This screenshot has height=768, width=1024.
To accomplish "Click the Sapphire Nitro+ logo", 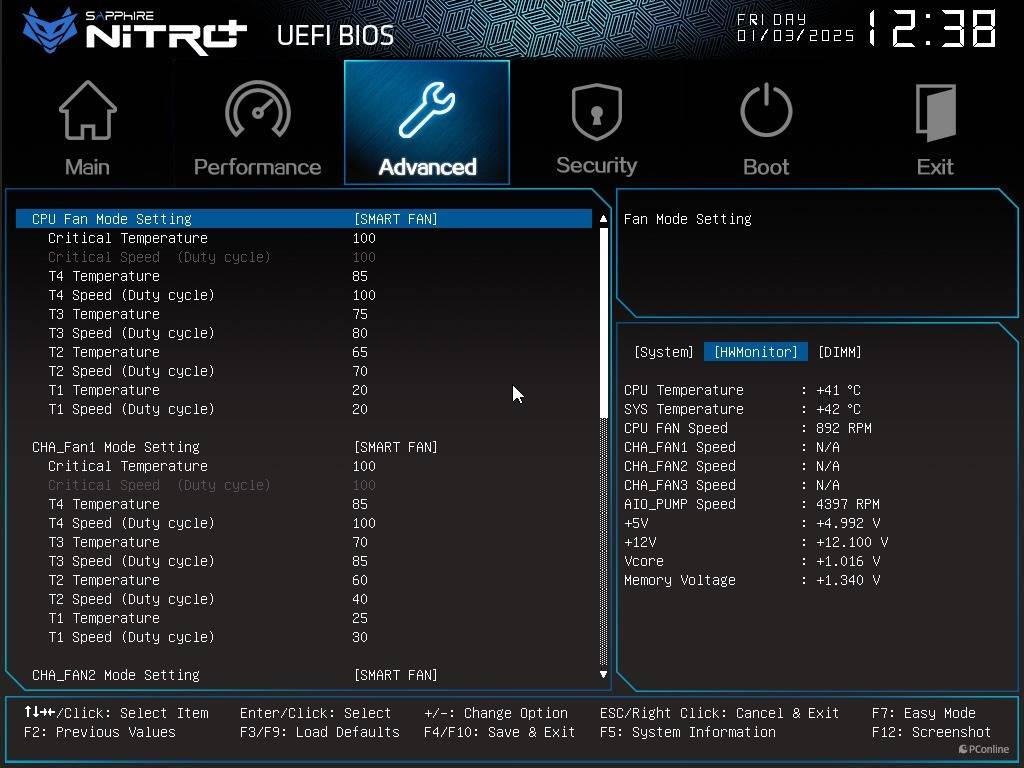I will (x=135, y=31).
